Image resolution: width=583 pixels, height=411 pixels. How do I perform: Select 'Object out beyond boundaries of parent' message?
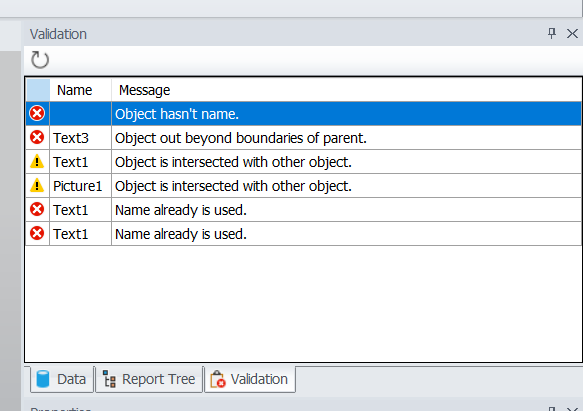(241, 138)
